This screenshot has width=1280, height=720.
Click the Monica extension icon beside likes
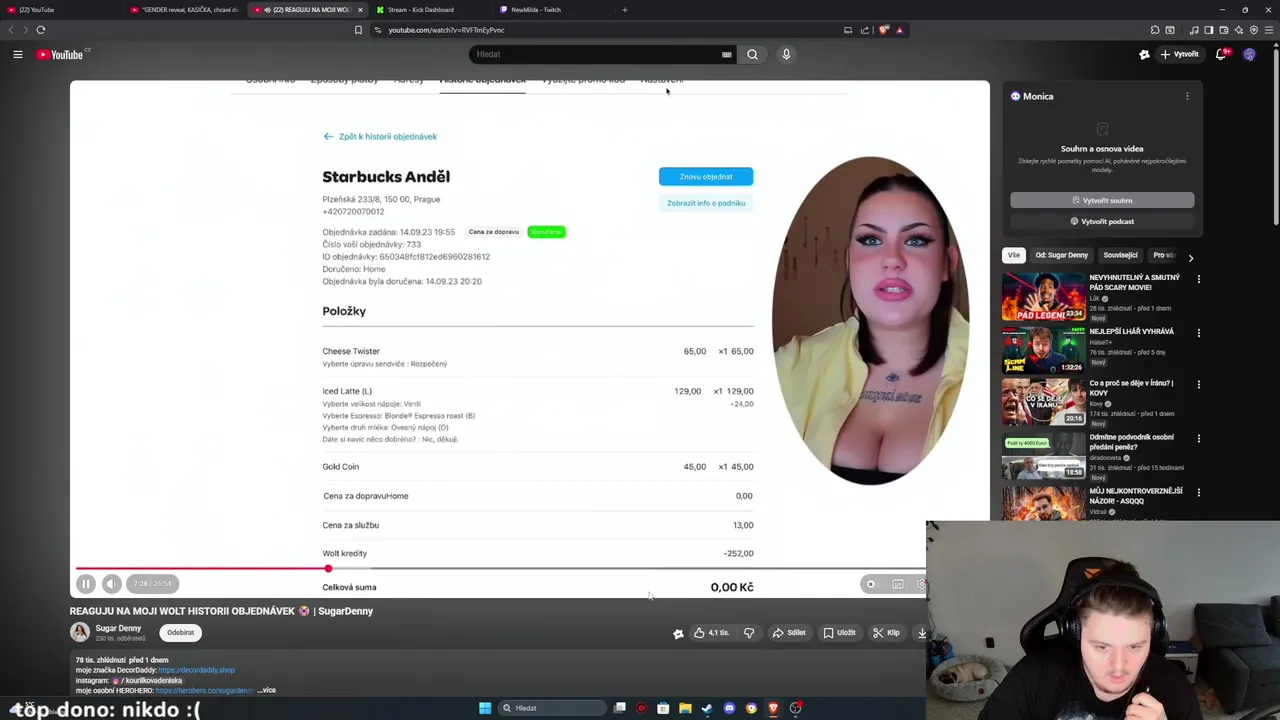pyautogui.click(x=678, y=633)
